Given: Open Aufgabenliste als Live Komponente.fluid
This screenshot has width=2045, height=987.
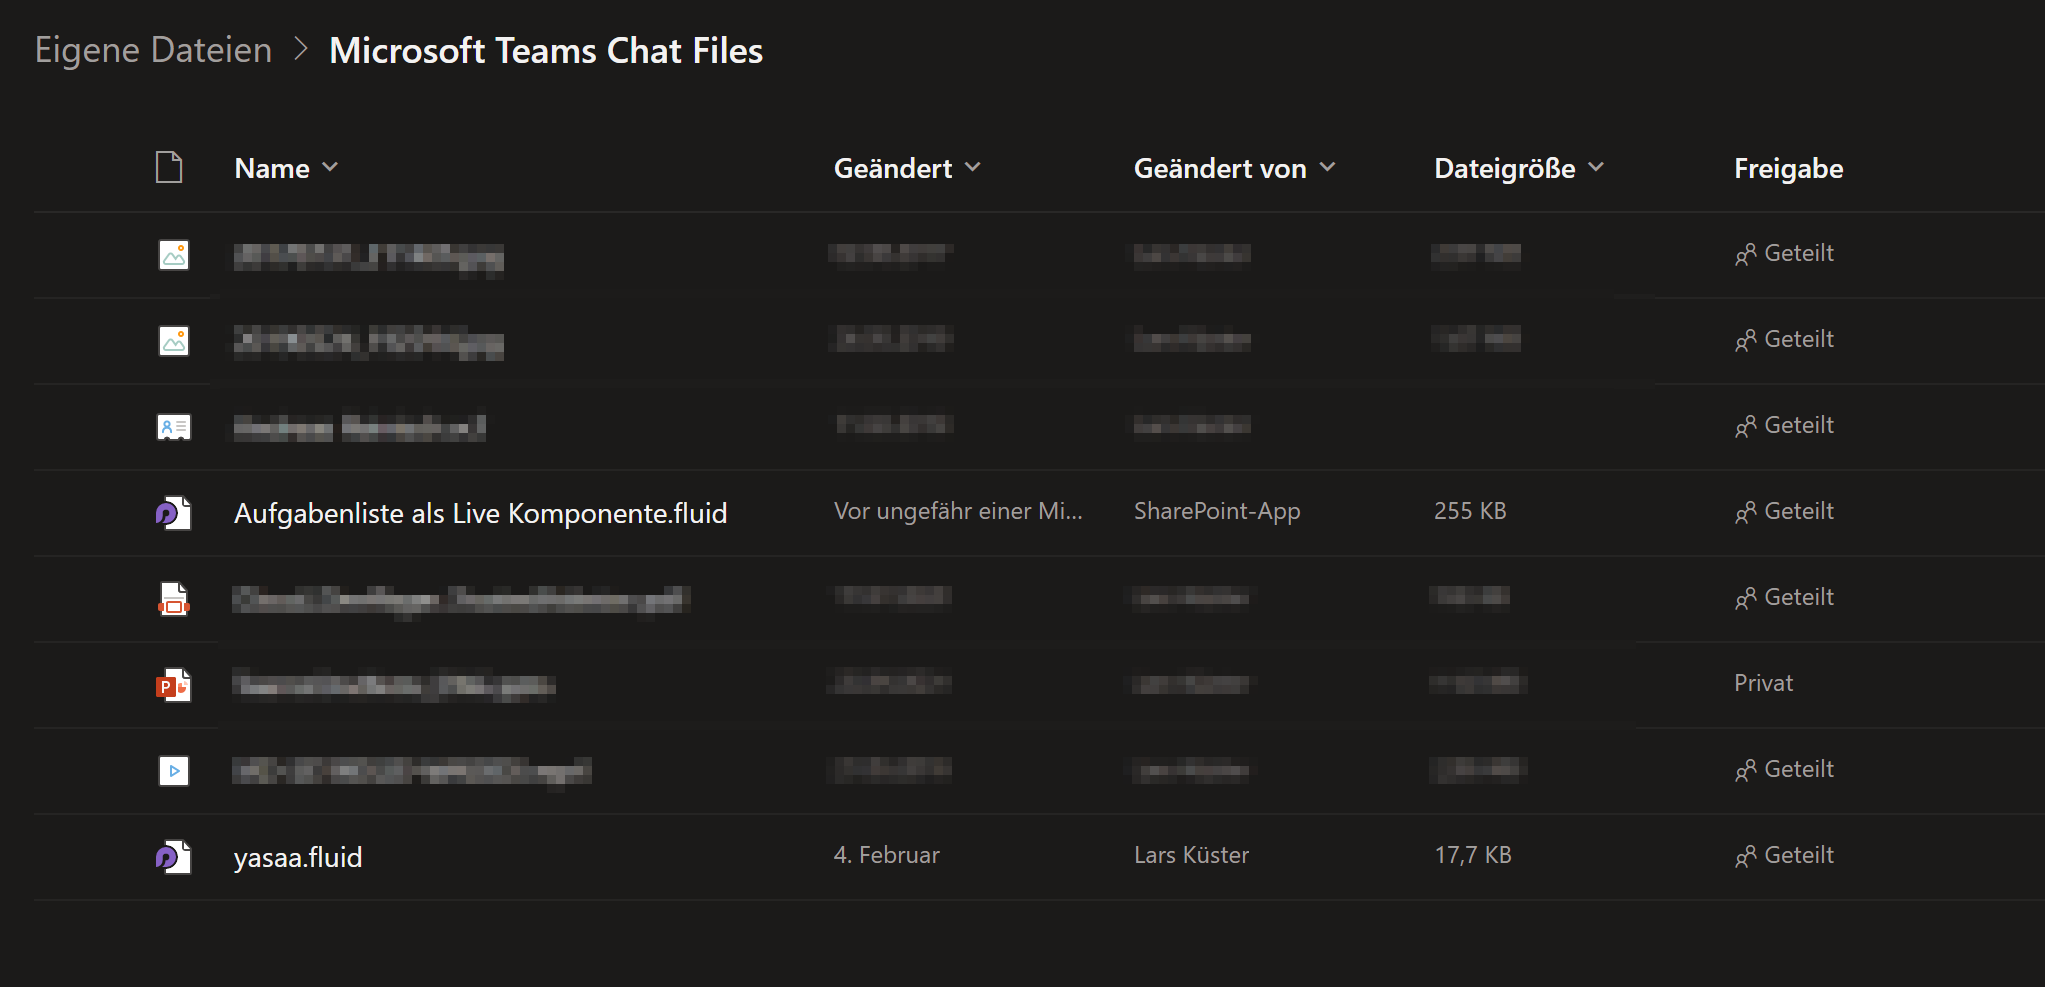Looking at the screenshot, I should point(481,513).
